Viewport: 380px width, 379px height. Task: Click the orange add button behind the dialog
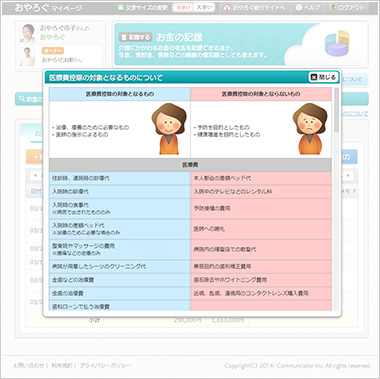pyautogui.click(x=35, y=157)
